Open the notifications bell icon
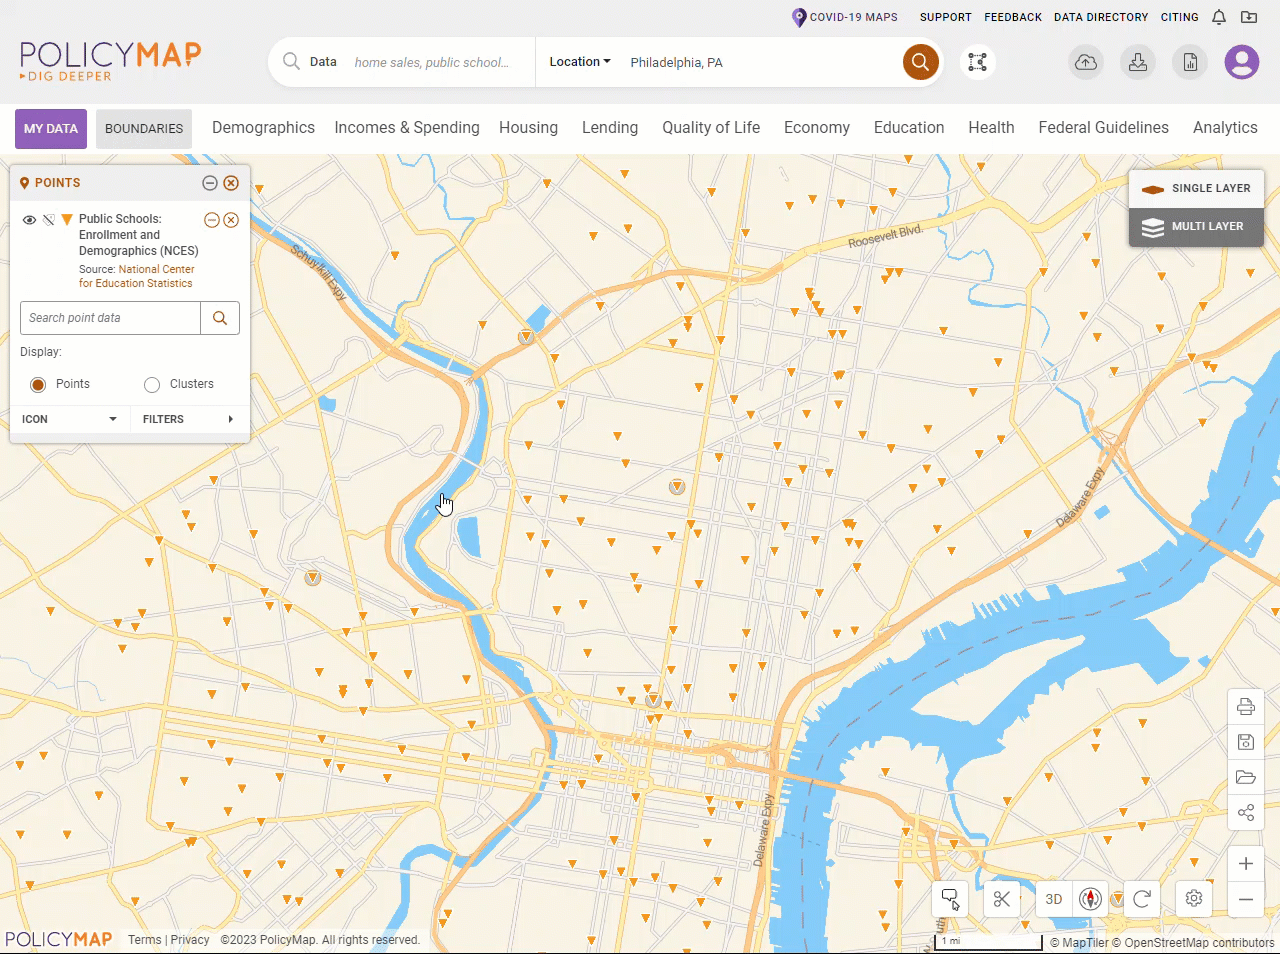The image size is (1280, 954). [1219, 17]
